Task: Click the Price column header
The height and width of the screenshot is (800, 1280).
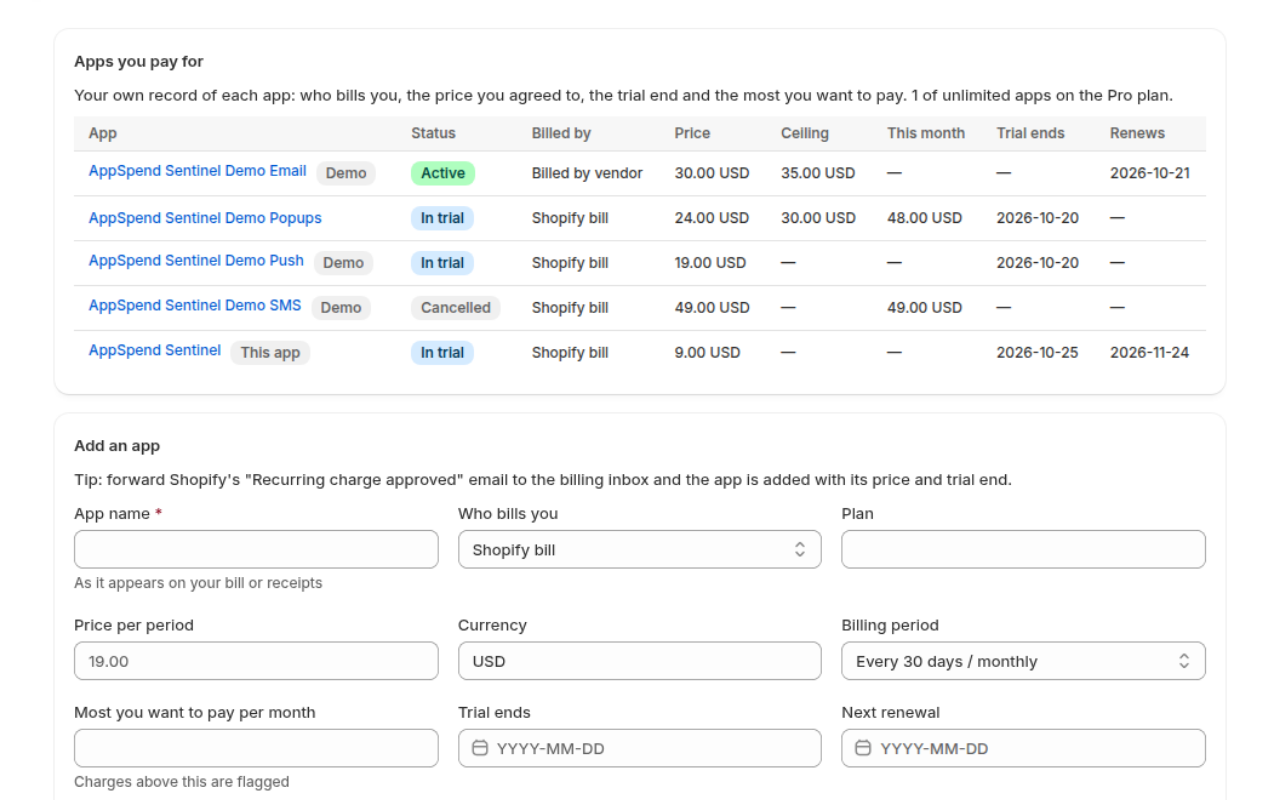Action: 692,133
